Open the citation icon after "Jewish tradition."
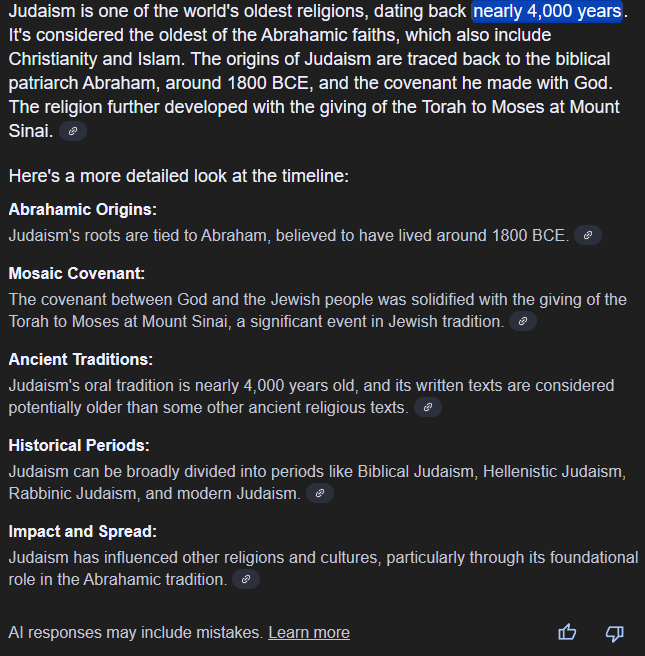 pos(523,321)
